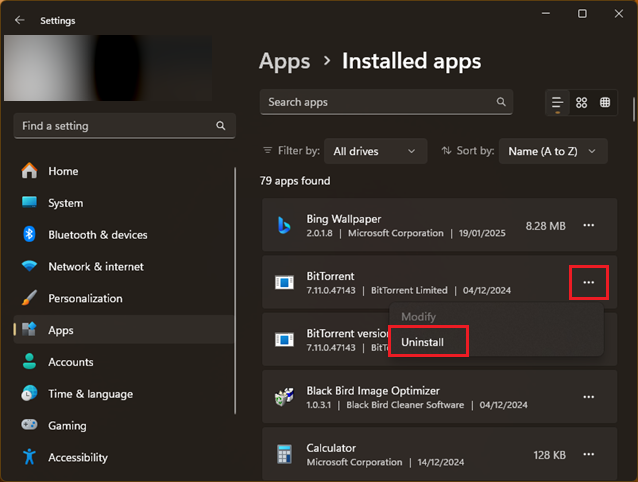Click the Find a setting search box
The width and height of the screenshot is (638, 482).
click(125, 126)
